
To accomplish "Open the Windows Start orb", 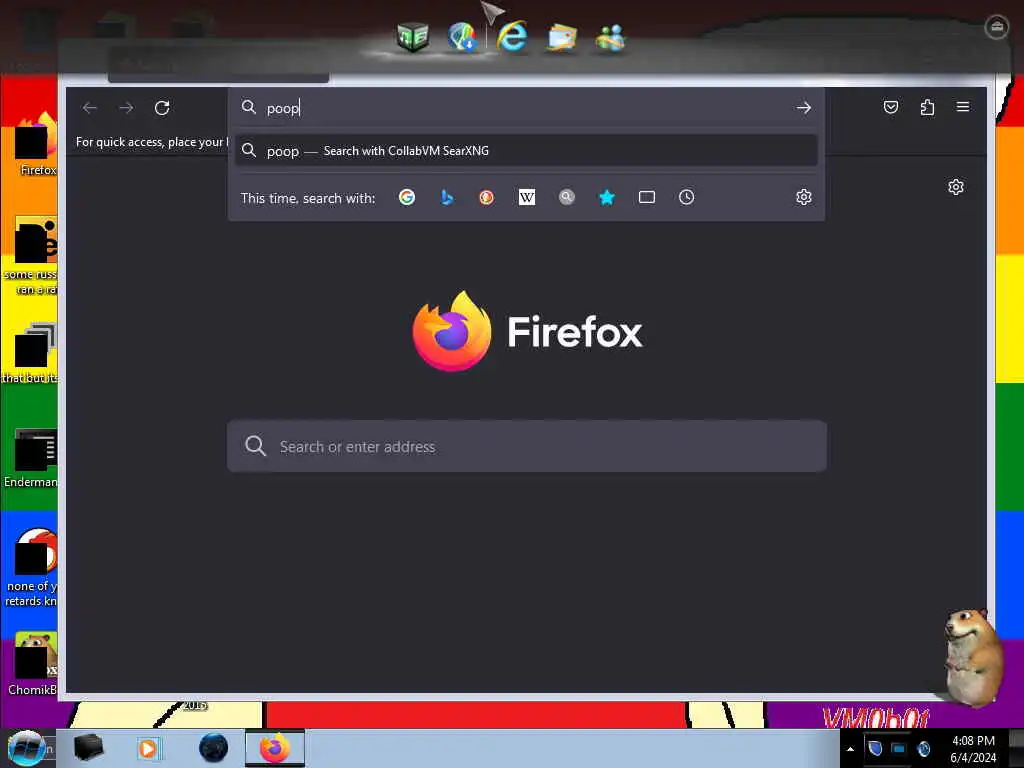I will (x=26, y=748).
